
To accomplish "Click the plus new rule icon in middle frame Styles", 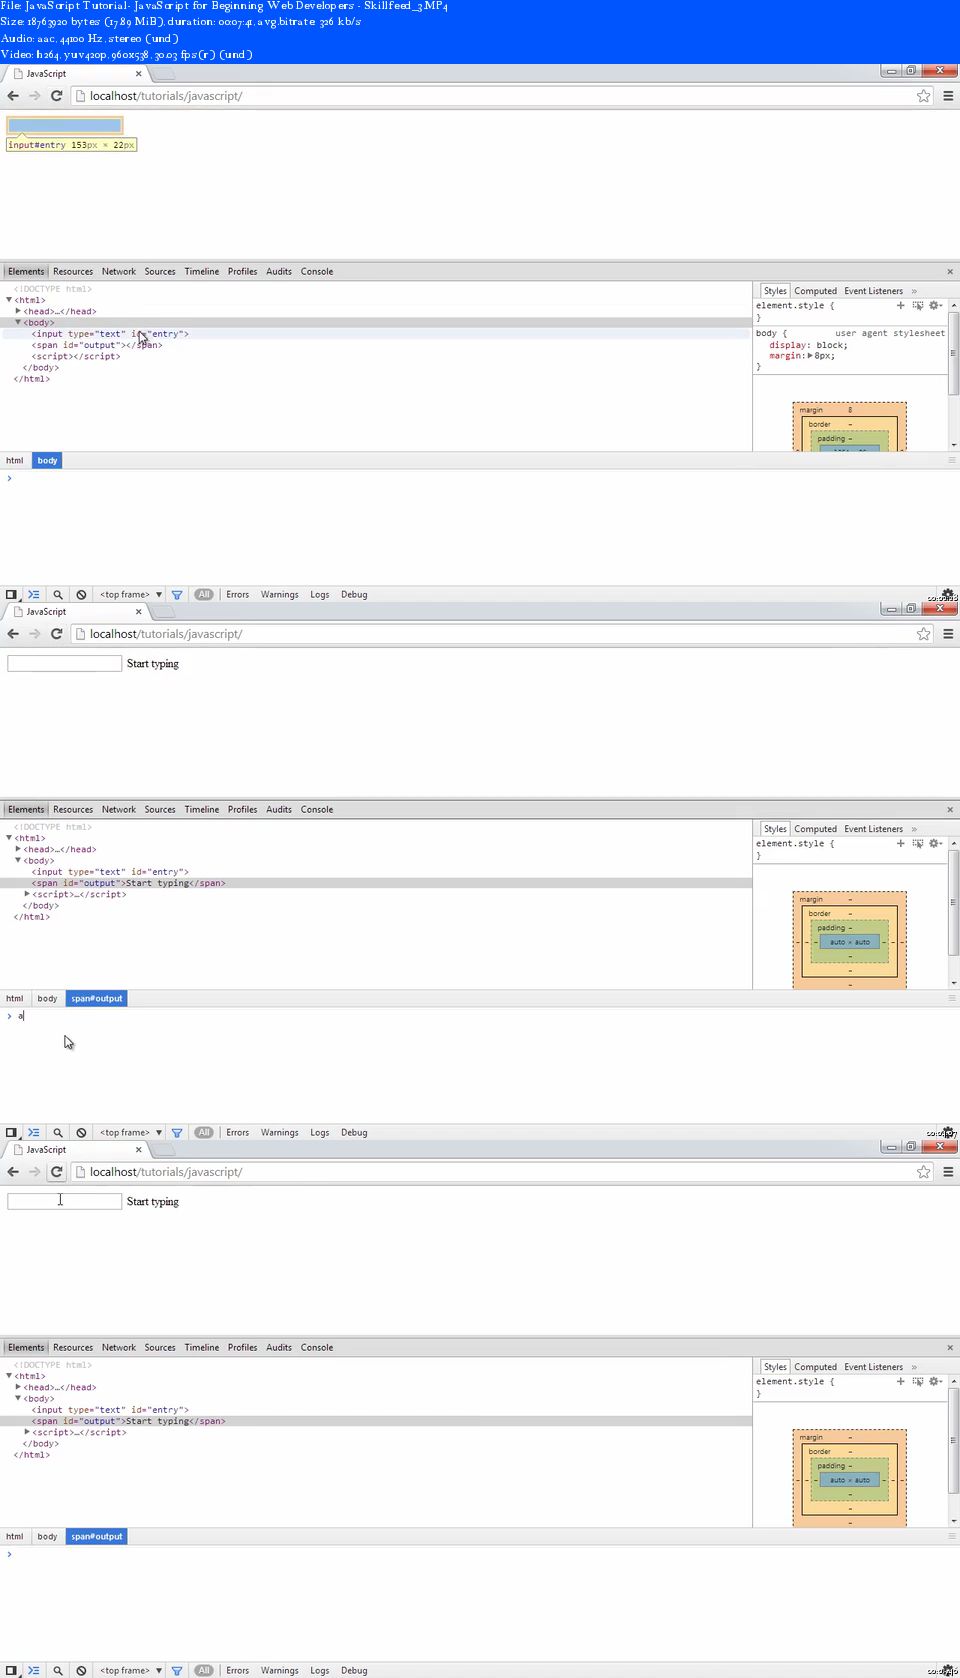I will pyautogui.click(x=900, y=844).
